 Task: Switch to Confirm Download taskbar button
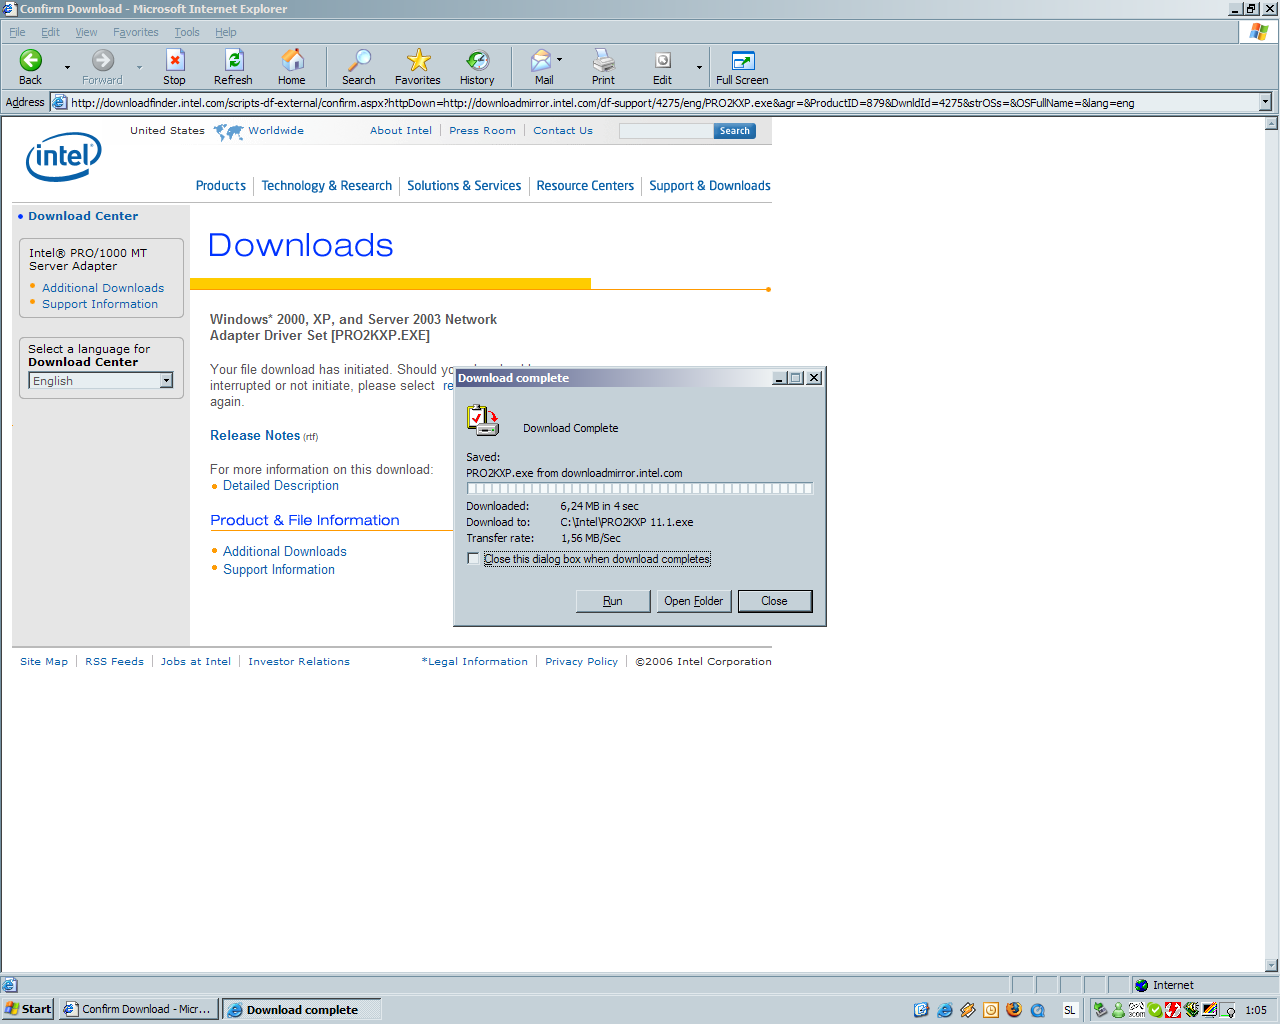(x=138, y=1009)
